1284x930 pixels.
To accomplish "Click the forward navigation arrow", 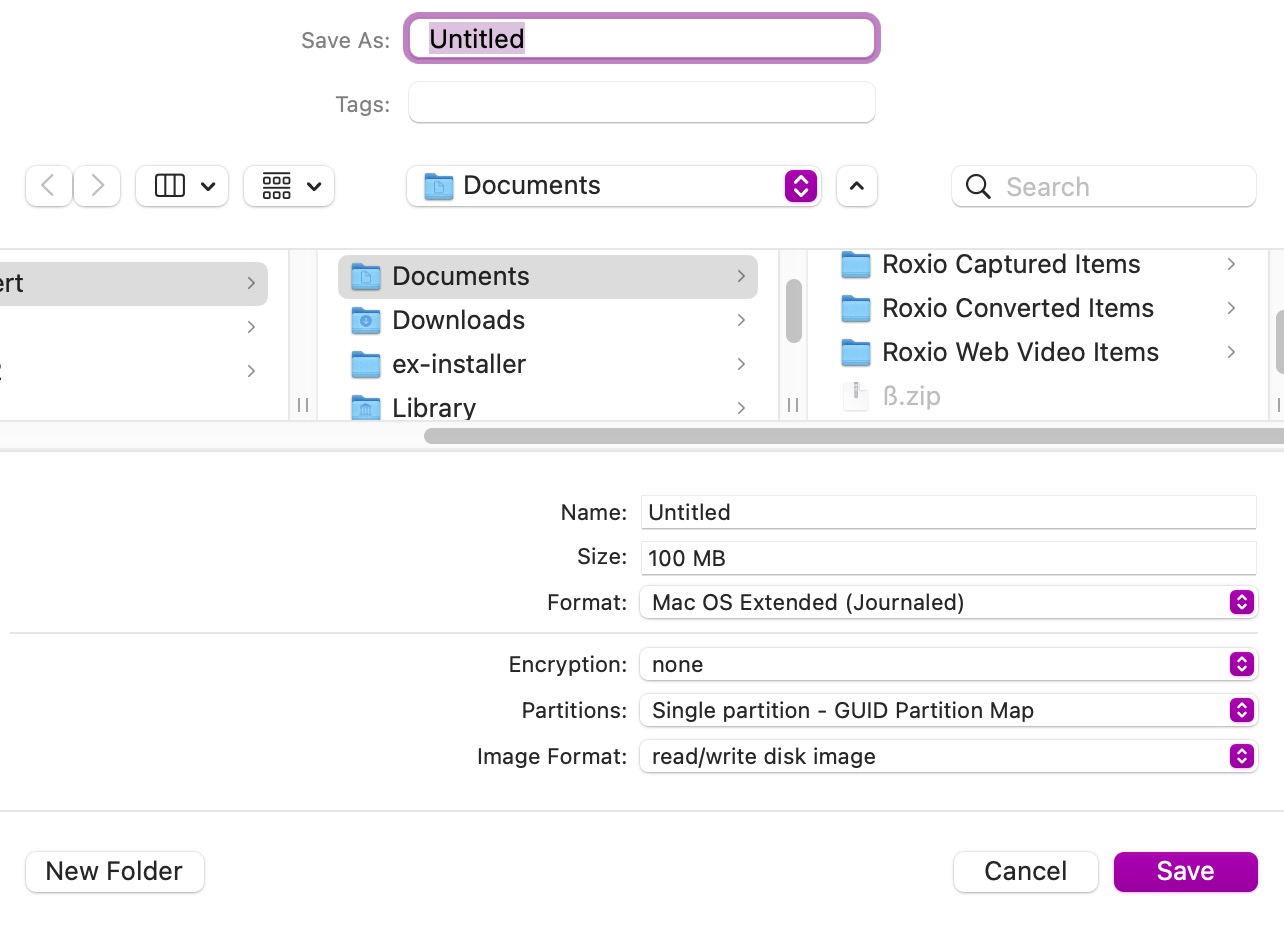I will (x=97, y=186).
